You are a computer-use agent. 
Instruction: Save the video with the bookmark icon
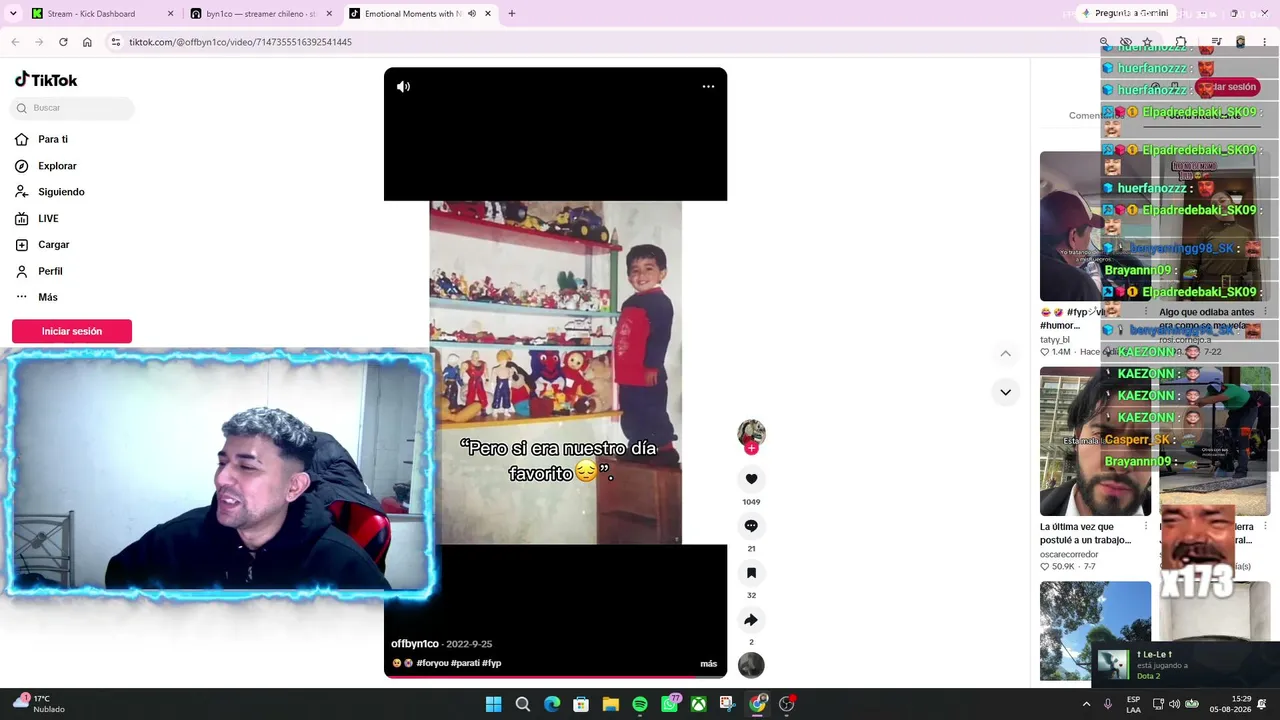(x=751, y=573)
